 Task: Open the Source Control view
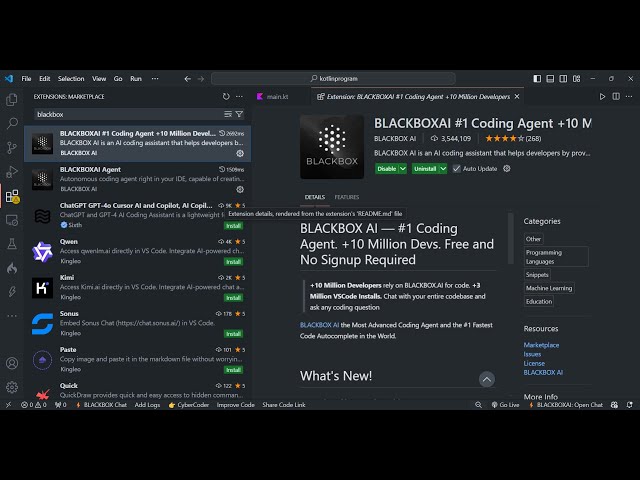tap(12, 148)
